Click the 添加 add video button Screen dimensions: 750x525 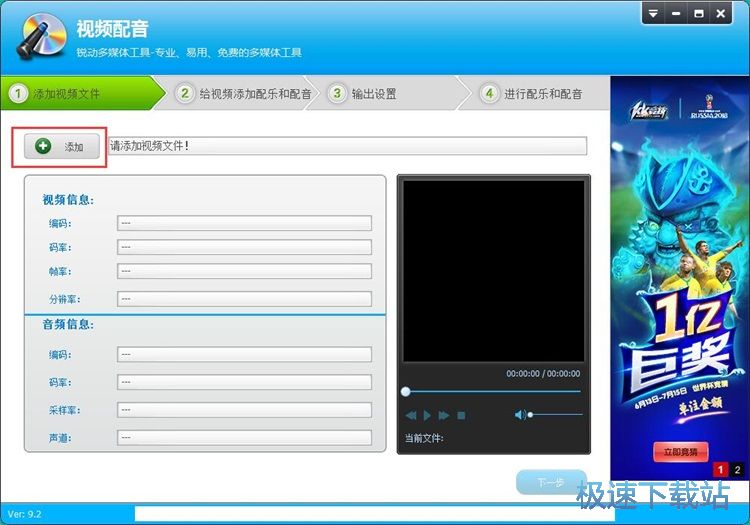(x=62, y=146)
